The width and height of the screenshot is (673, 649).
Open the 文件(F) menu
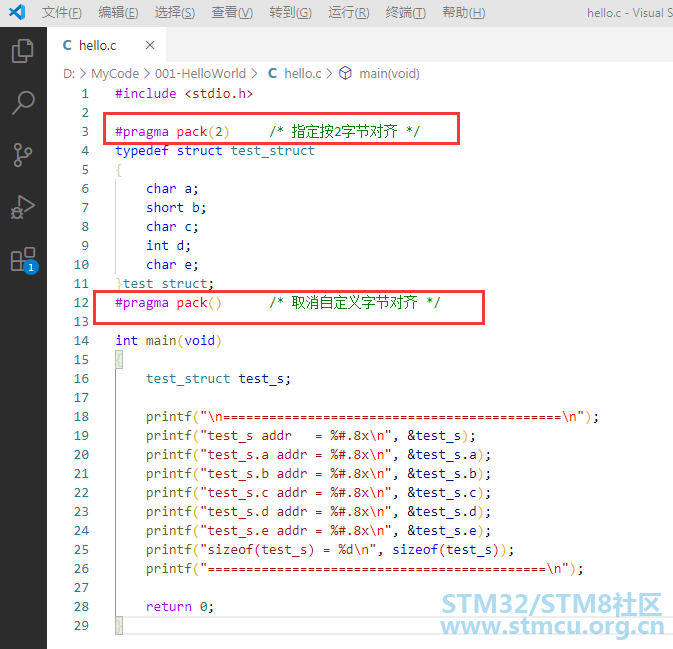62,13
